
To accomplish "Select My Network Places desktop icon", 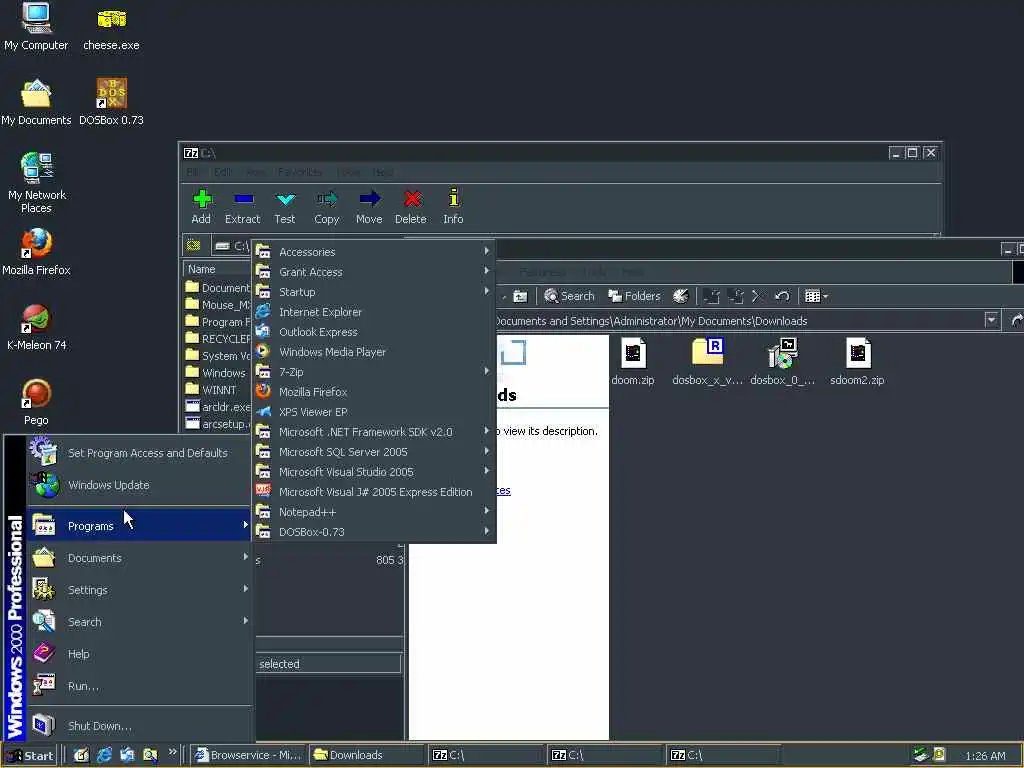I will coord(36,183).
